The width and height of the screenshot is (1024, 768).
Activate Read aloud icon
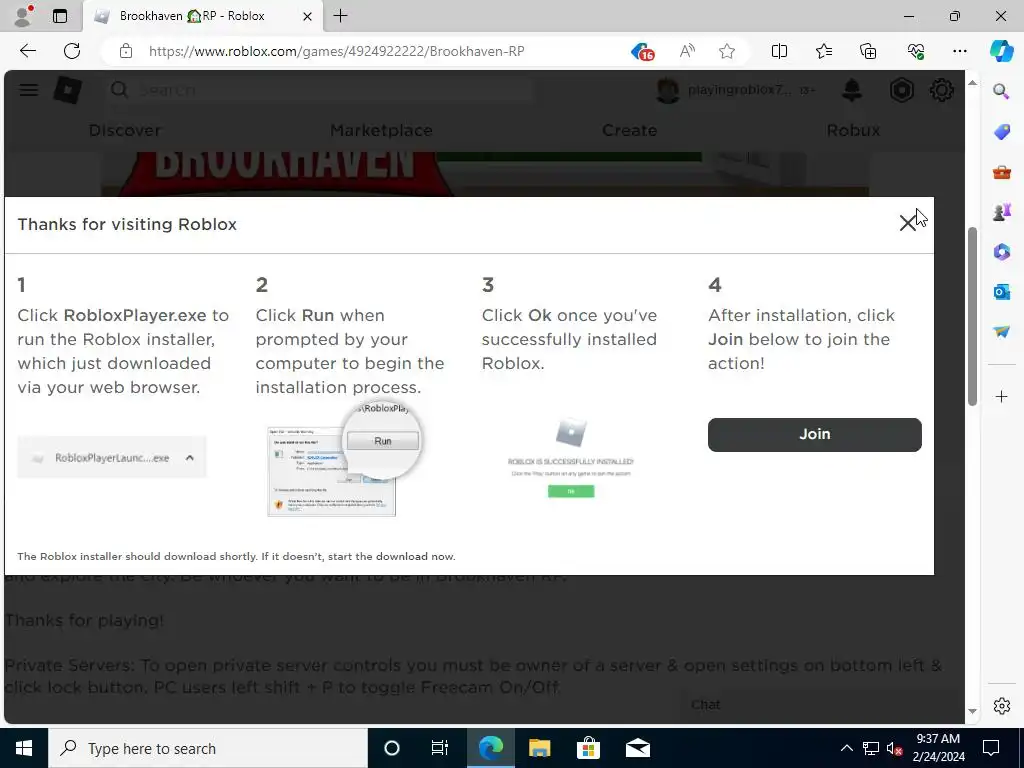(687, 51)
